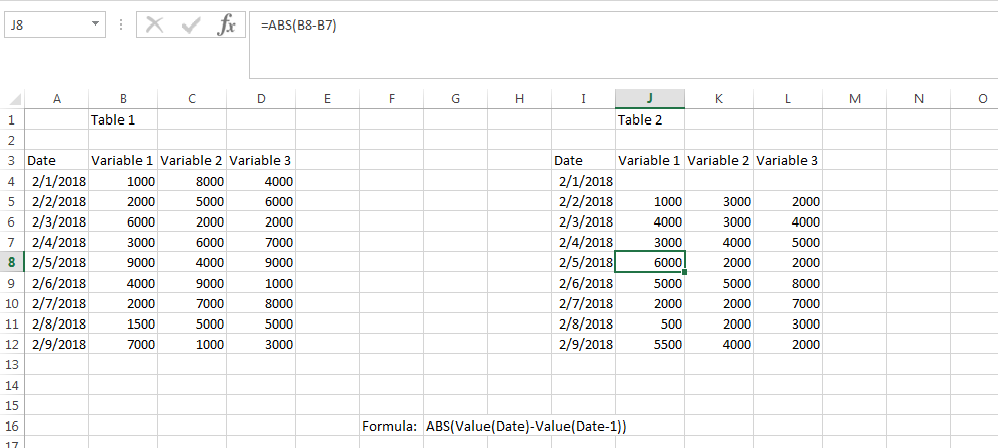This screenshot has width=998, height=448.
Task: Select column L header
Action: 787,99
